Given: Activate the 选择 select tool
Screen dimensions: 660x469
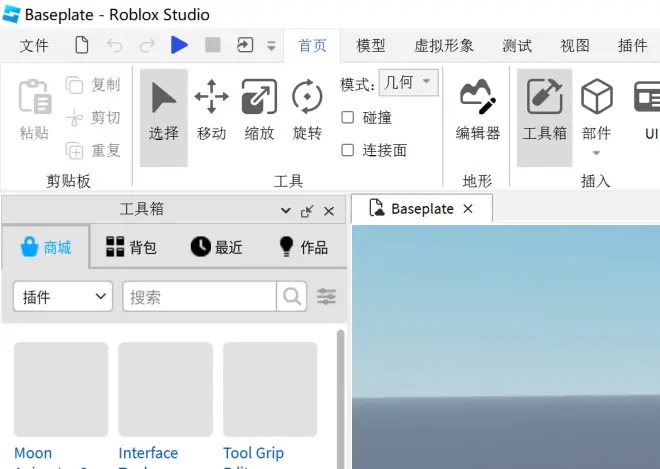Looking at the screenshot, I should pyautogui.click(x=164, y=117).
